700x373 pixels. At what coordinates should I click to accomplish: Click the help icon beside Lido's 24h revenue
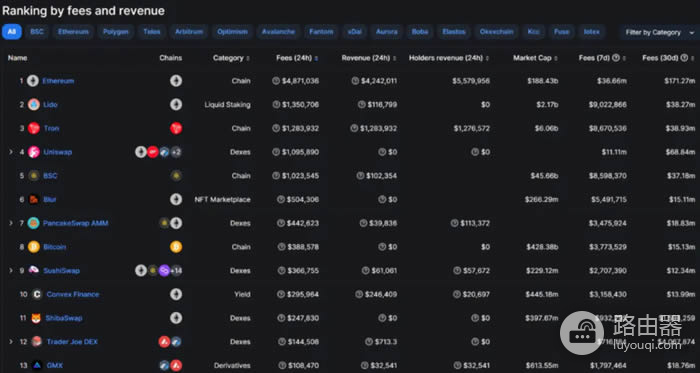pos(362,104)
